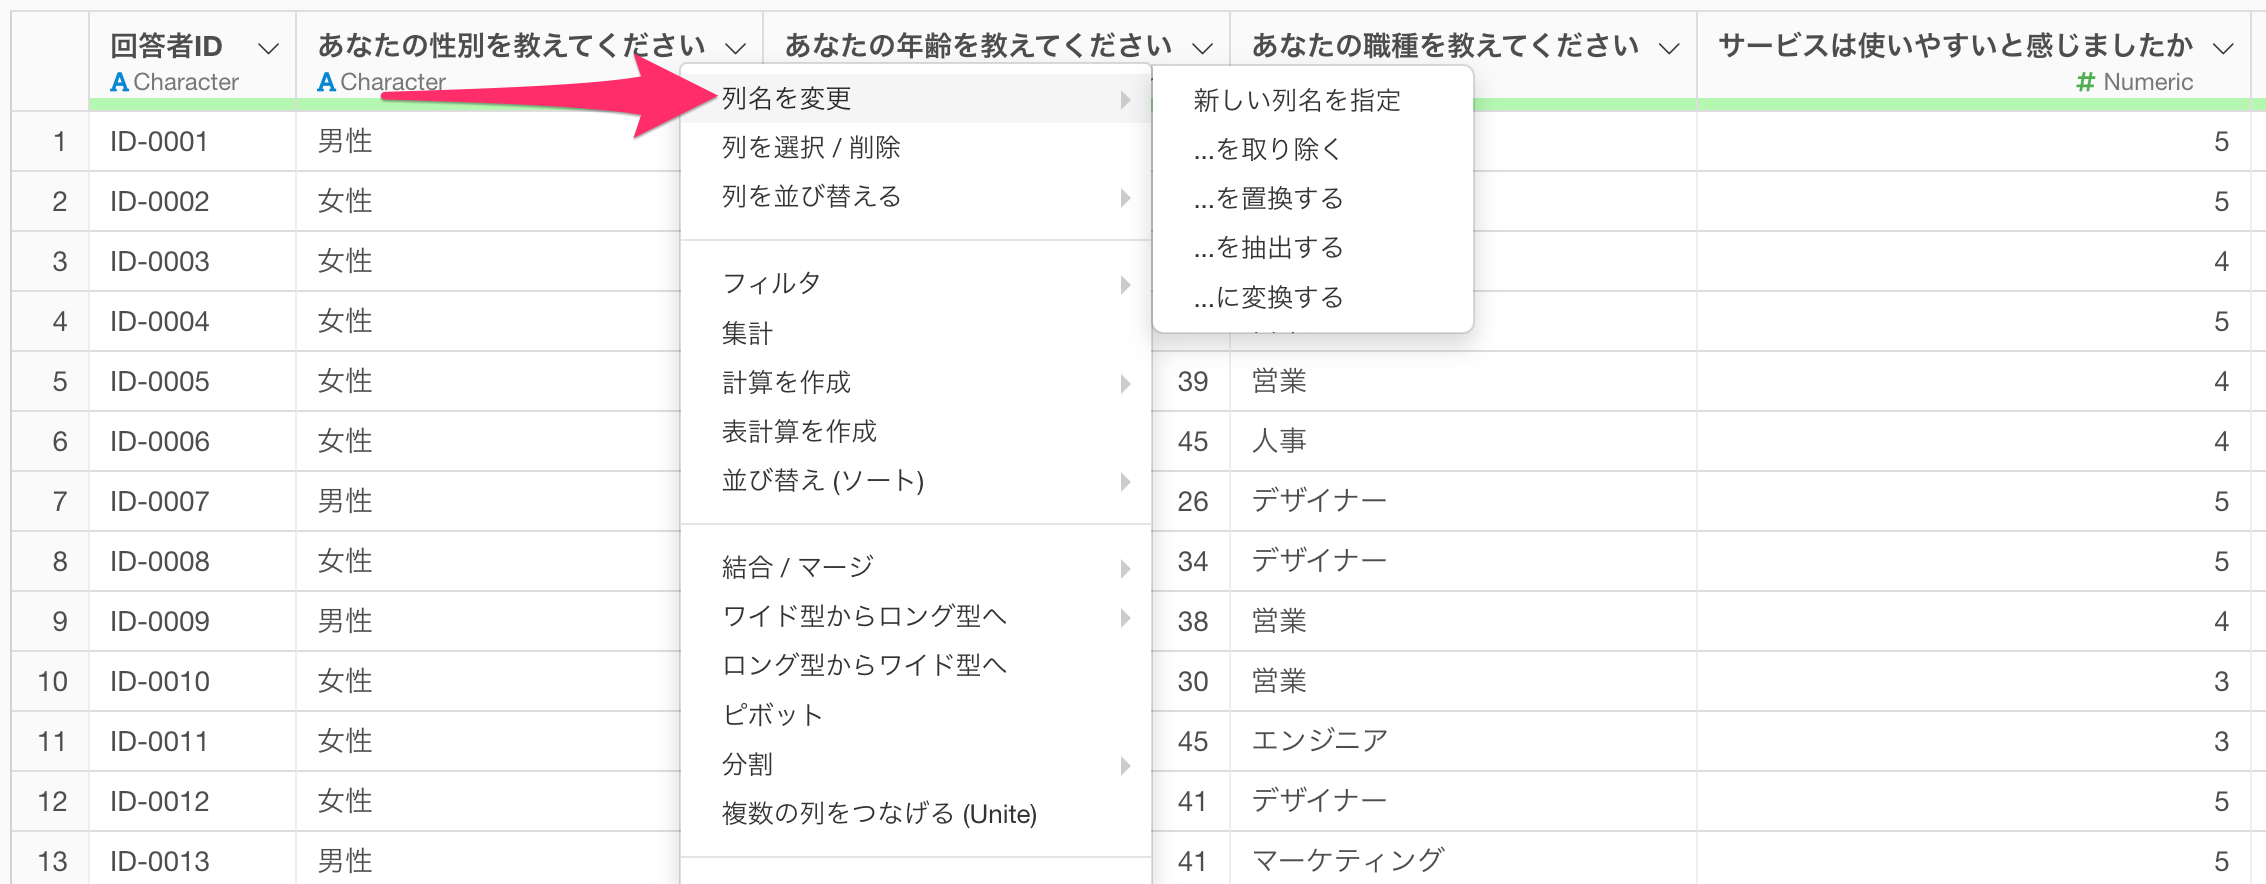Click Character type icon under 性別 column
The height and width of the screenshot is (884, 2266).
click(x=327, y=82)
